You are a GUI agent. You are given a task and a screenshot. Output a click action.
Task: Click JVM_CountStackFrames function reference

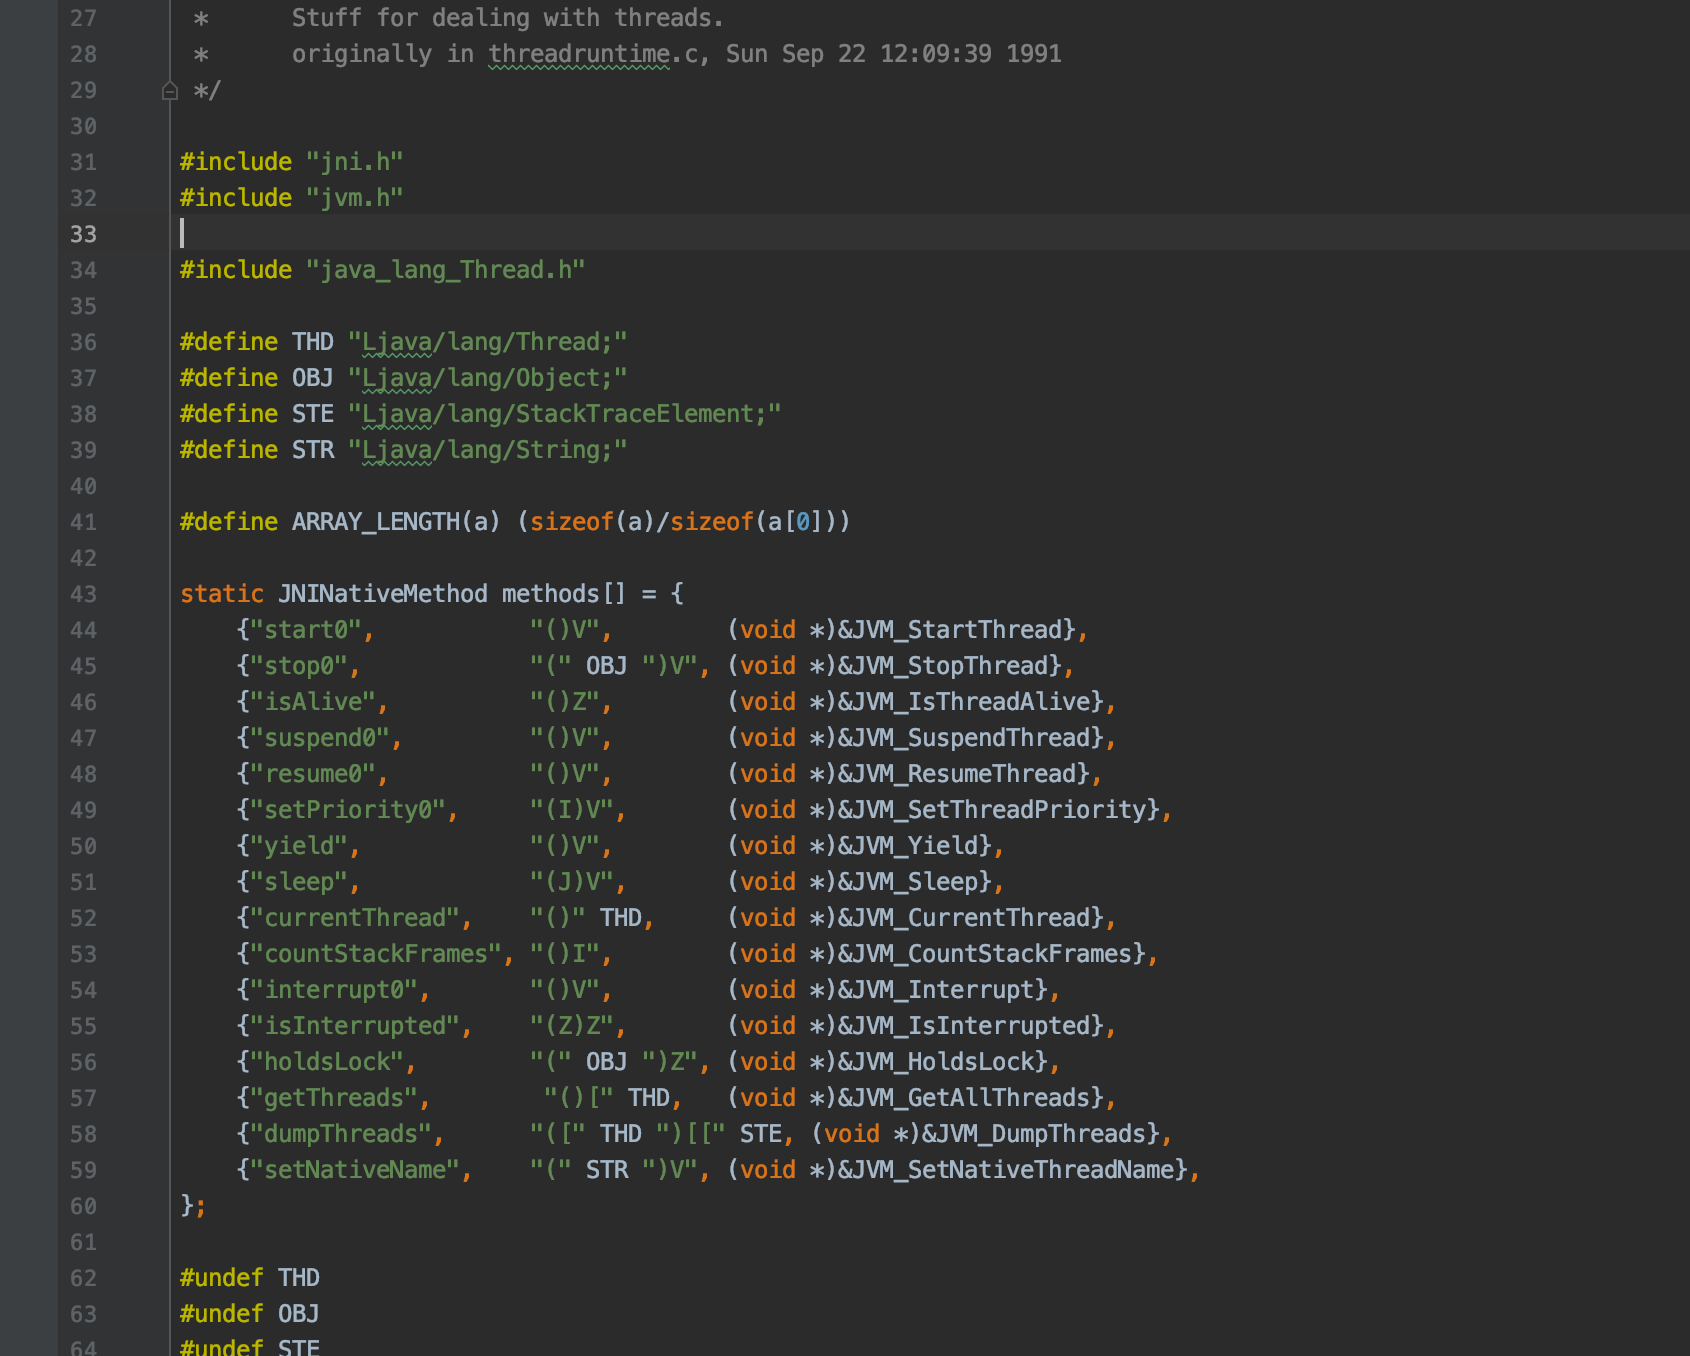[992, 954]
